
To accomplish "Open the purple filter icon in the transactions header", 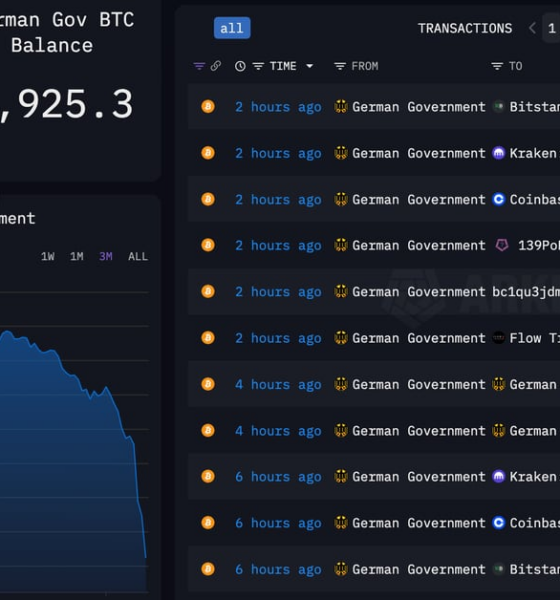I will [x=199, y=66].
